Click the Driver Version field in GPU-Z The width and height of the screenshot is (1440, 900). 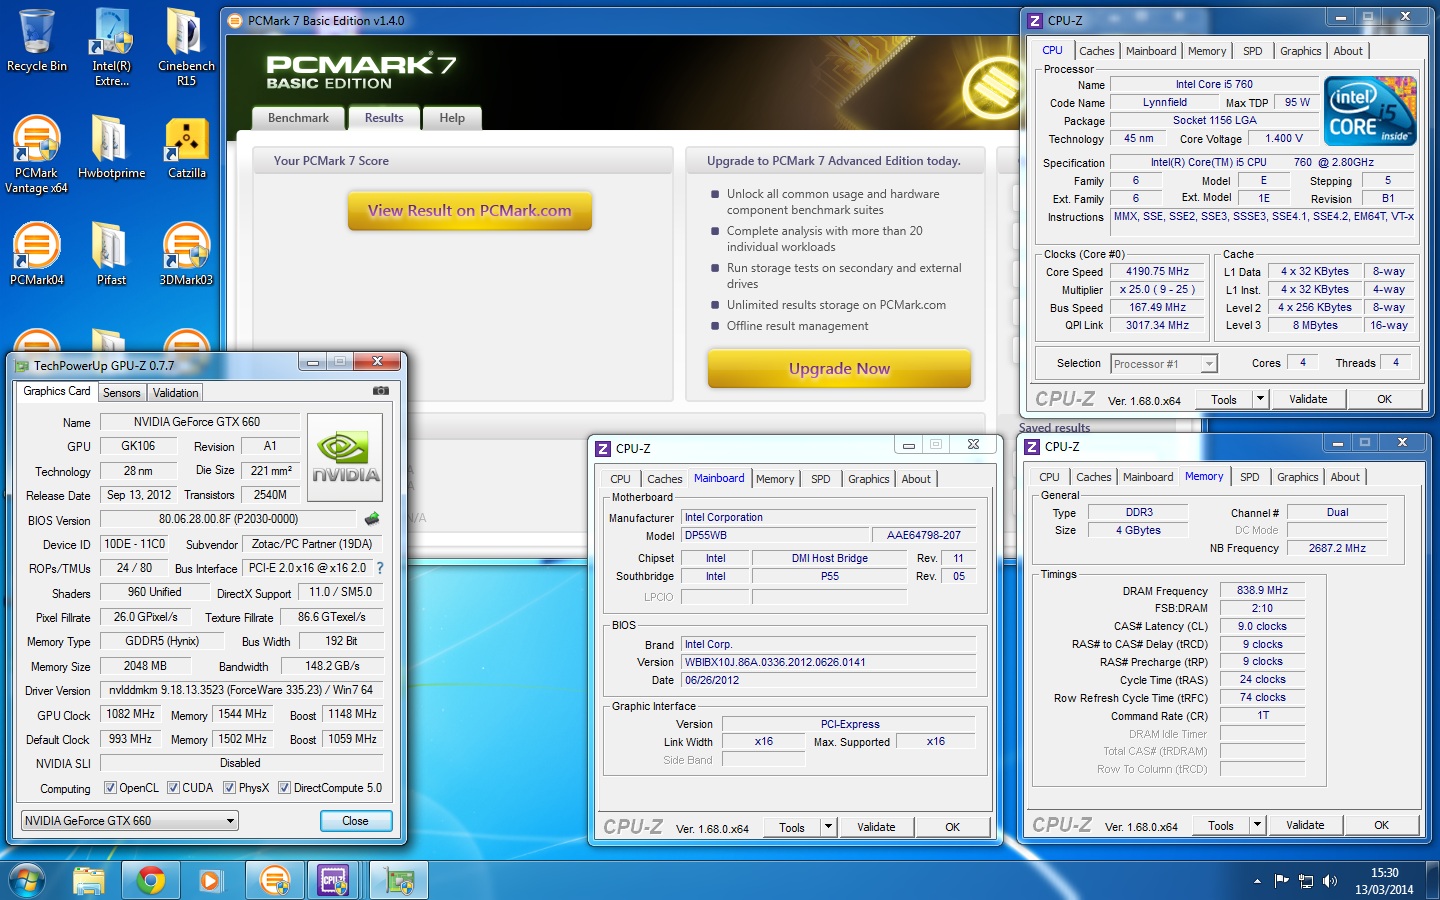coord(241,690)
